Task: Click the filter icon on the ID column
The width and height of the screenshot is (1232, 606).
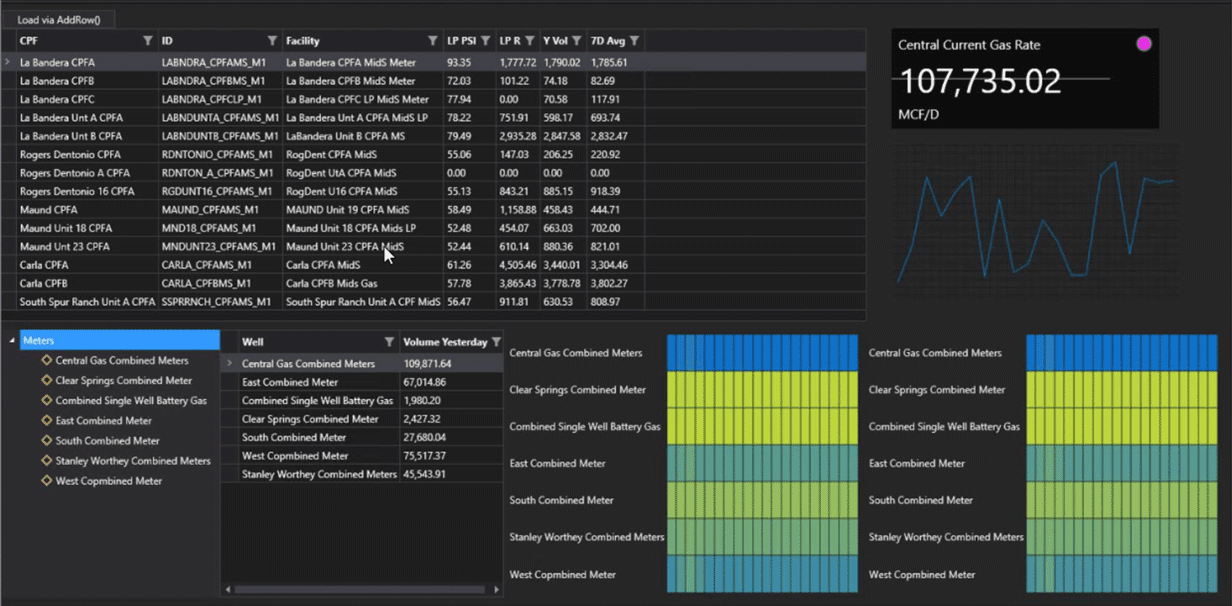Action: click(x=271, y=40)
